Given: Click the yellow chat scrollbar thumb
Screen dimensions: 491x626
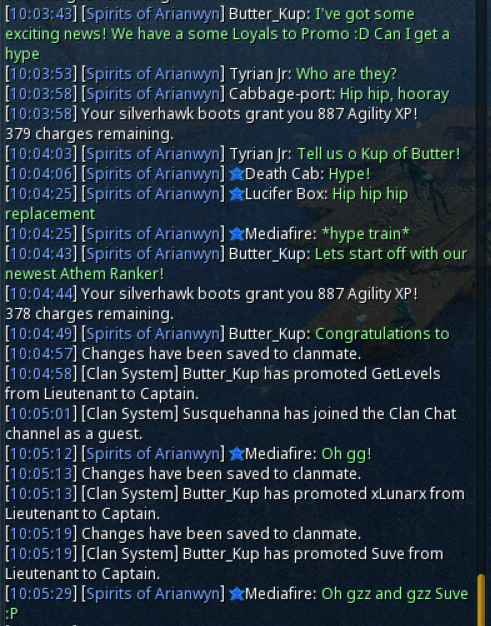Looking at the screenshot, I should coord(481,600).
